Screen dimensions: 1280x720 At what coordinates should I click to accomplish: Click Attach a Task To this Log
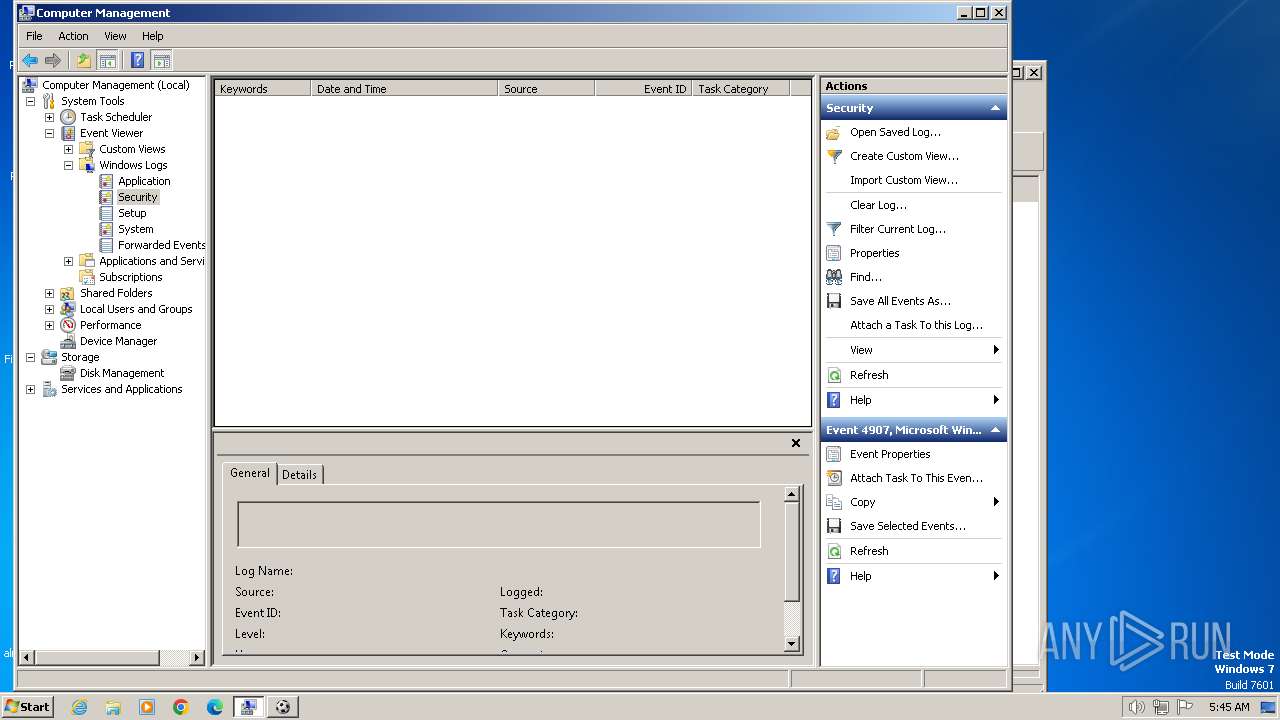916,325
